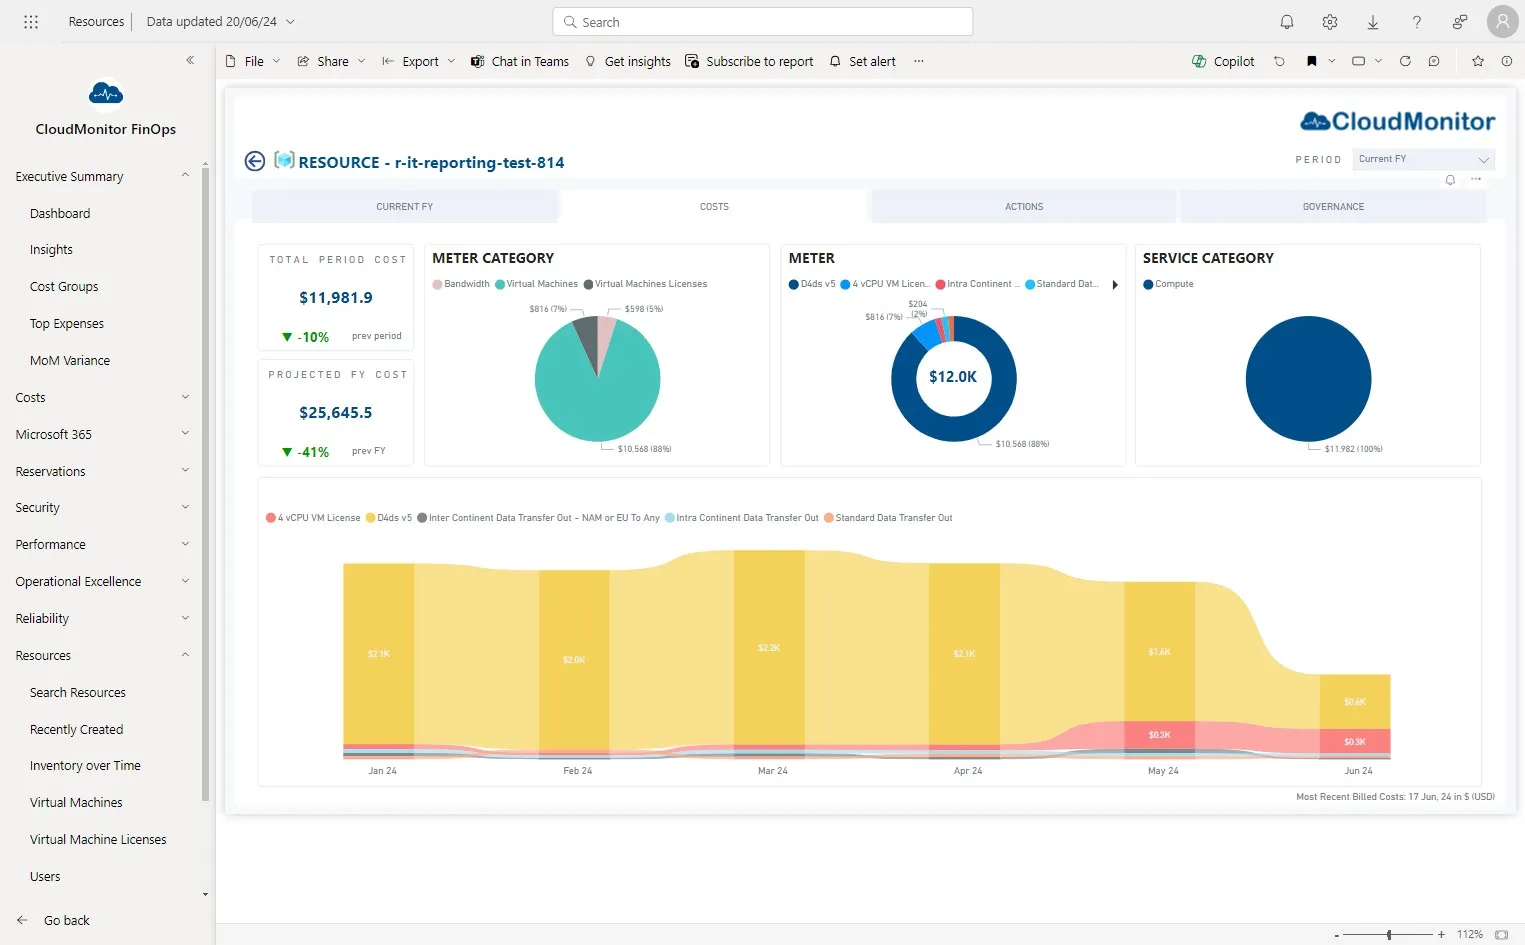Click the Bandwidth legend color dot
1525x945 pixels.
(437, 284)
